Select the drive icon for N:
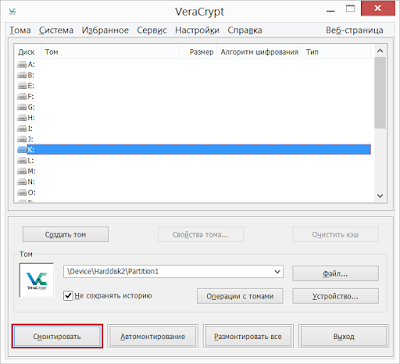 22,182
